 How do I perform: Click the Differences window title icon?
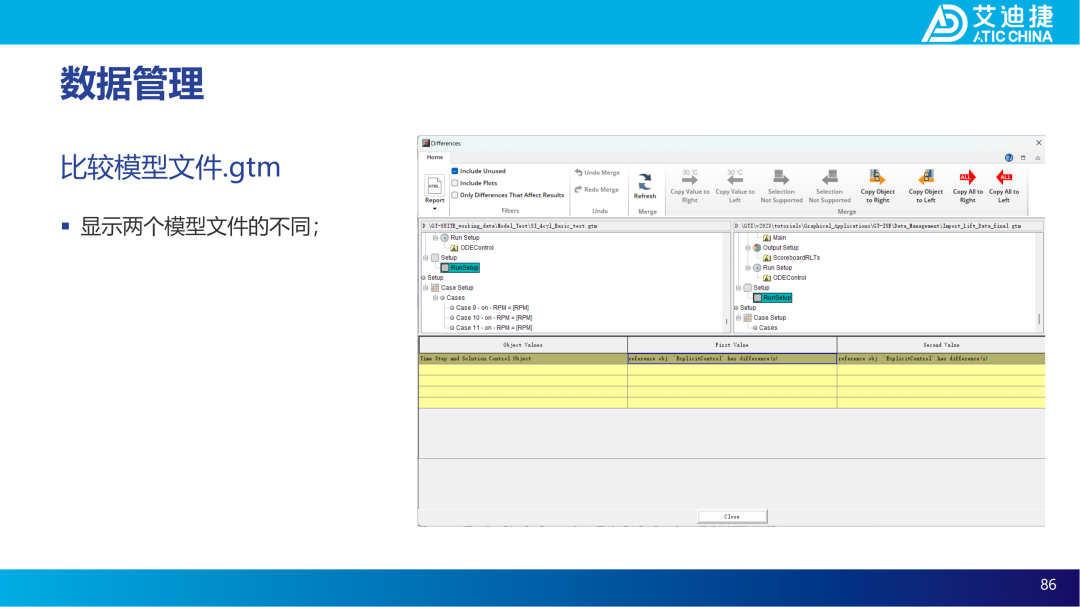pos(426,143)
